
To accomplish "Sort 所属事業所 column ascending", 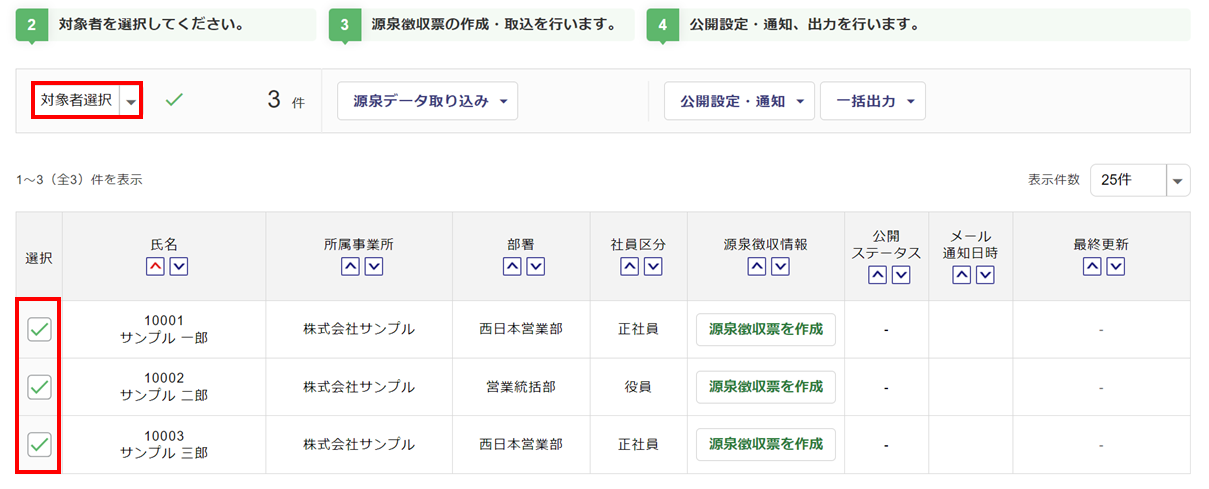I will click(x=350, y=267).
